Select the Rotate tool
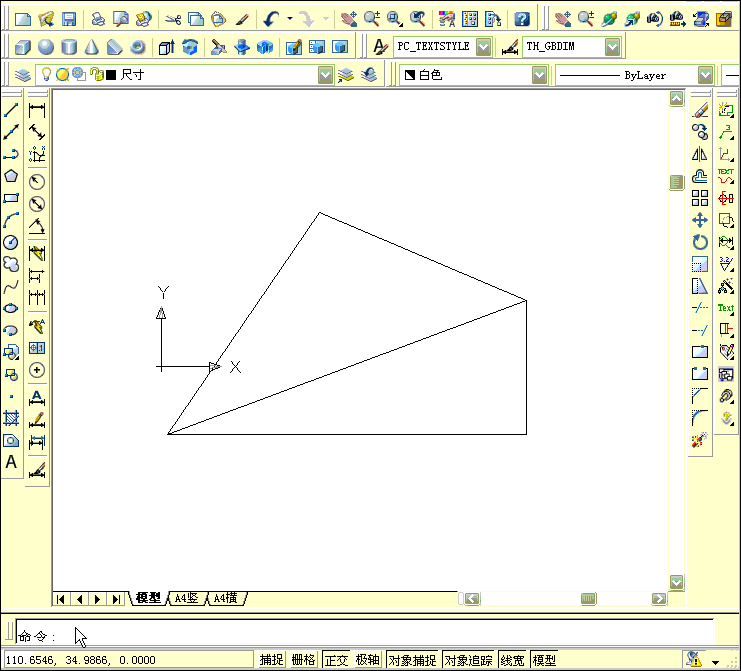This screenshot has height=671, width=741. [700, 242]
